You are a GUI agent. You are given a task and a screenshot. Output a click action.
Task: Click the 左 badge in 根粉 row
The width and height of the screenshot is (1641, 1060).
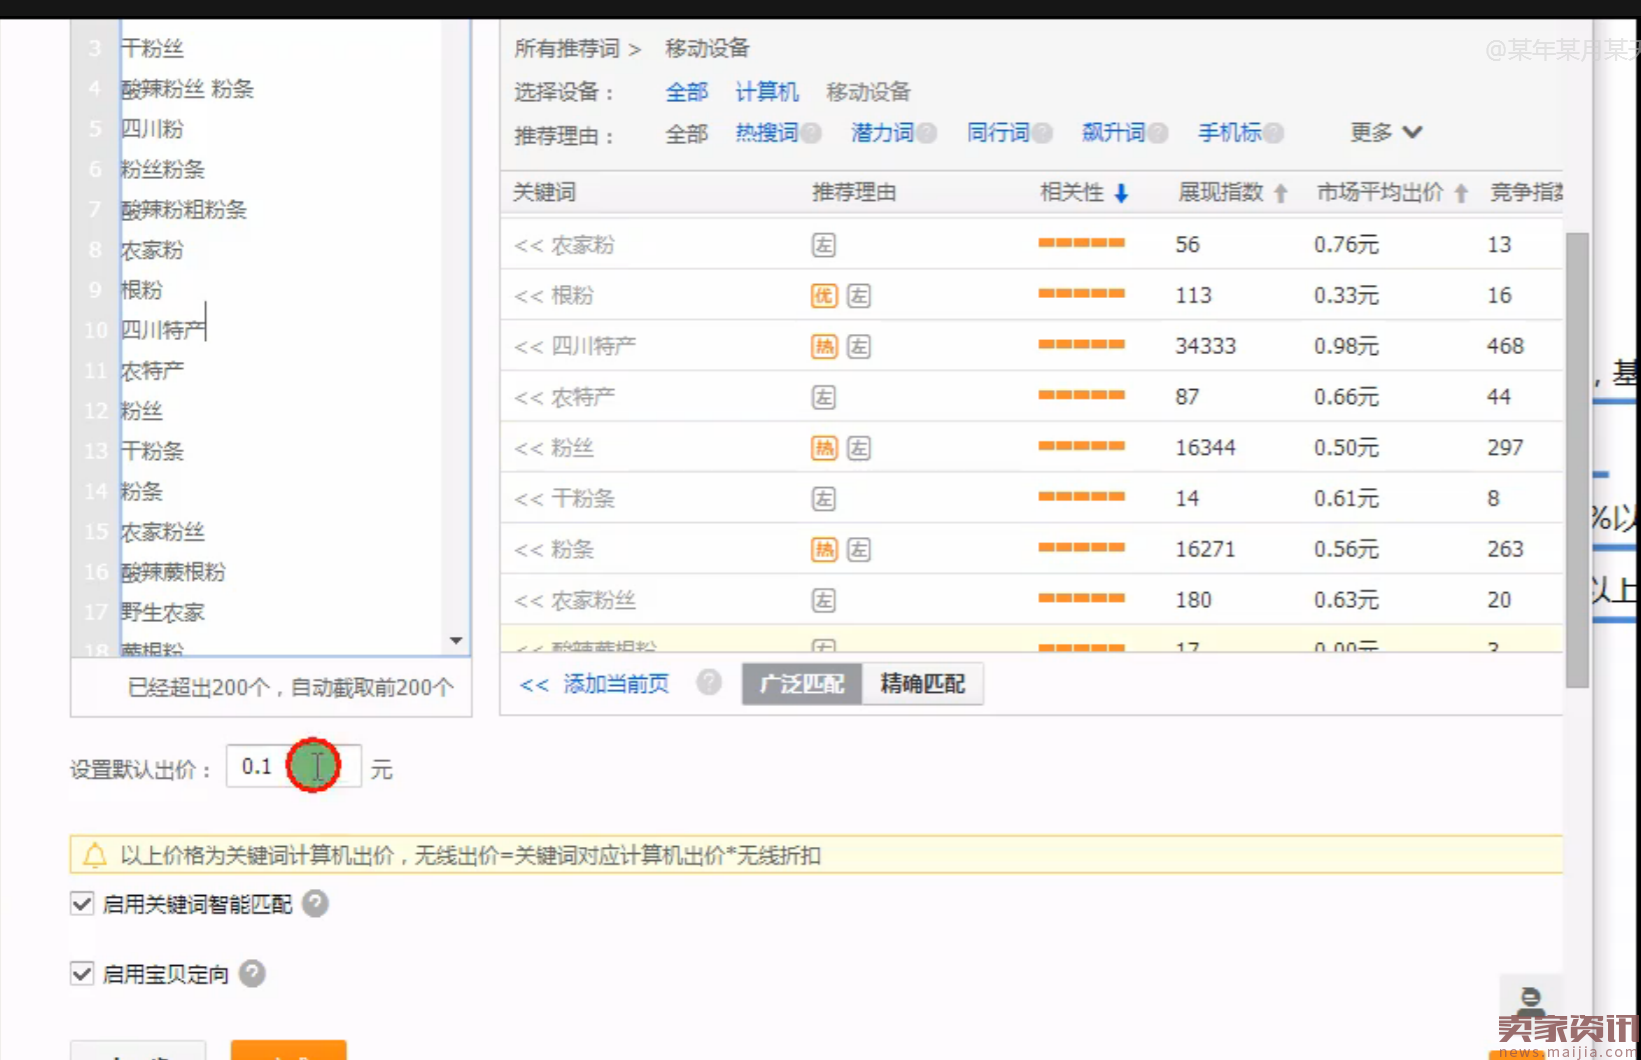coord(859,296)
